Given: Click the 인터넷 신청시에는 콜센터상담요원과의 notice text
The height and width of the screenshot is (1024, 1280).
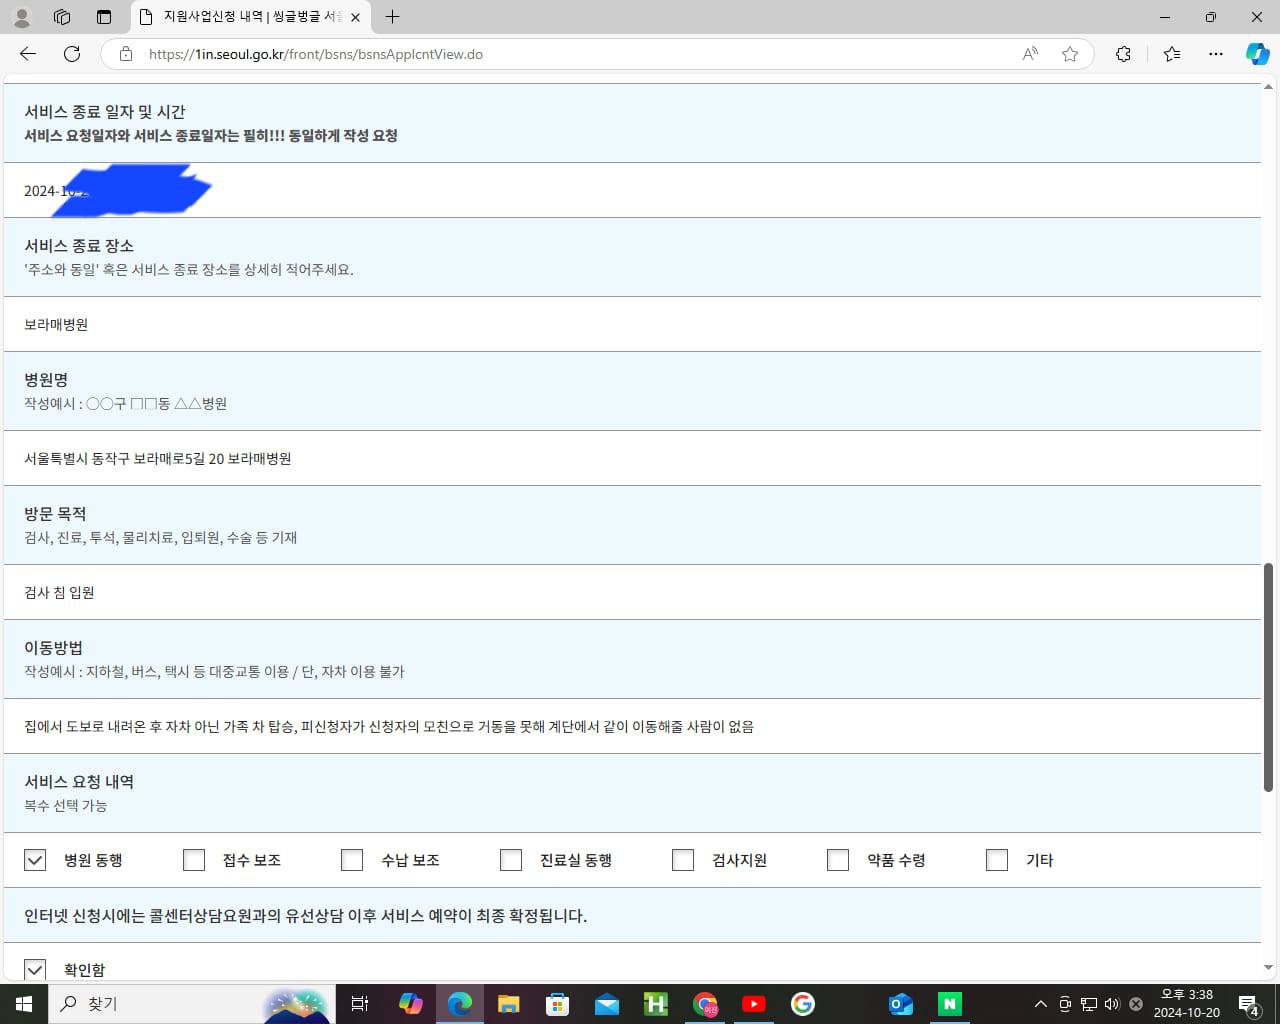Looking at the screenshot, I should tap(306, 916).
